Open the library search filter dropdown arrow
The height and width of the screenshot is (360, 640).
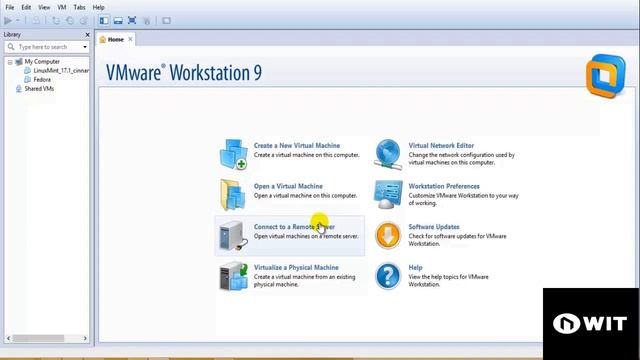click(x=85, y=47)
